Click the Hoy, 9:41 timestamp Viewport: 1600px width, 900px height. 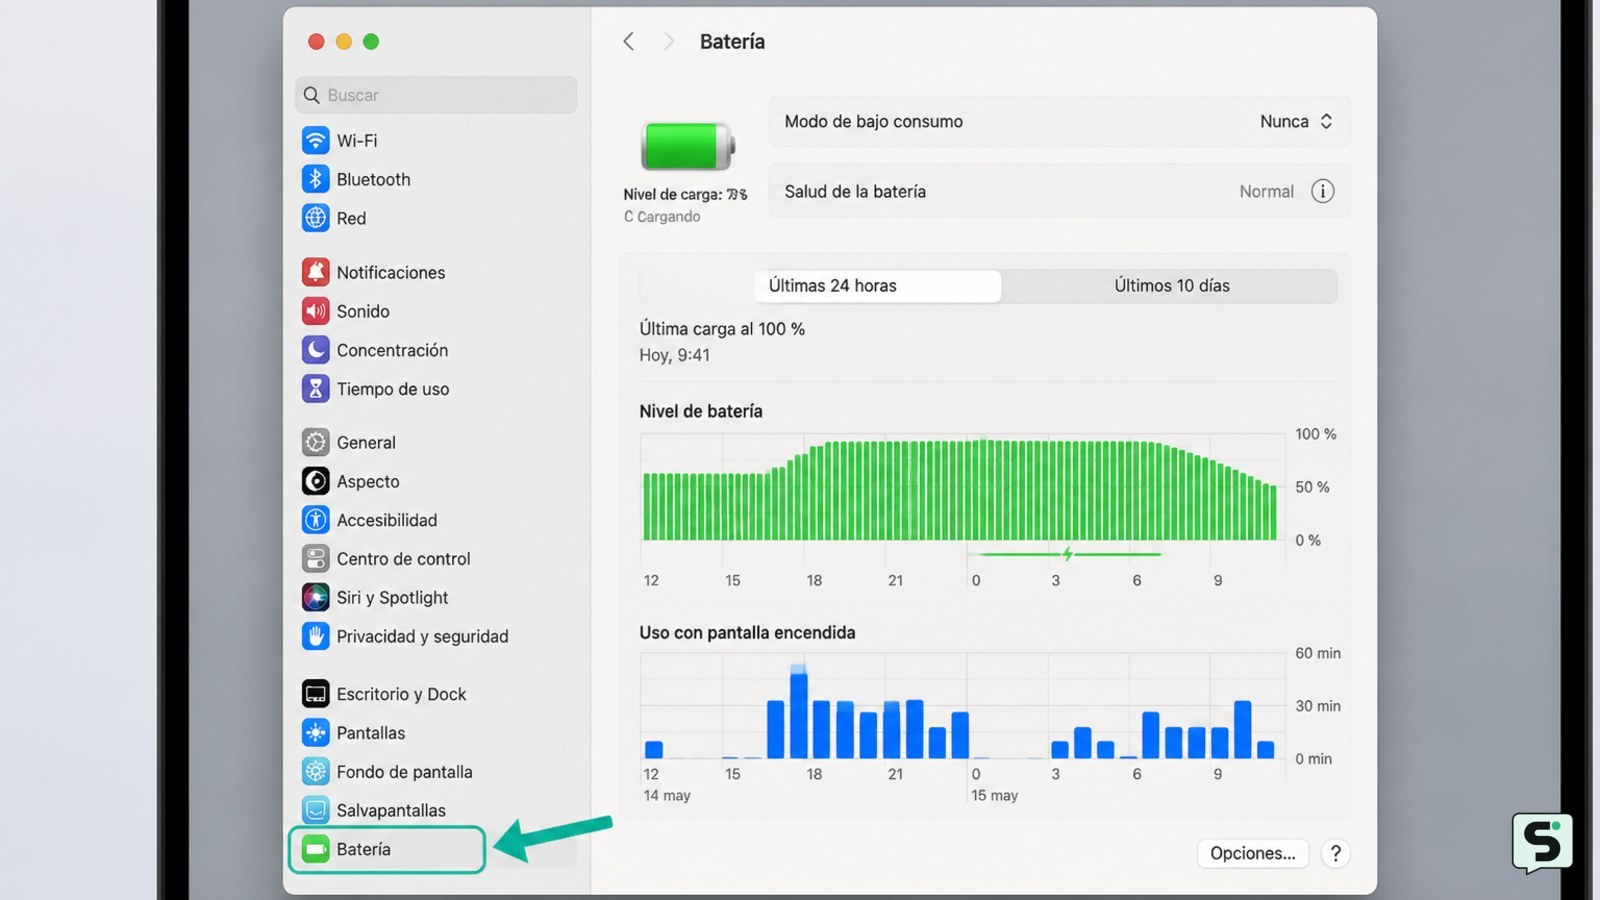[675, 355]
